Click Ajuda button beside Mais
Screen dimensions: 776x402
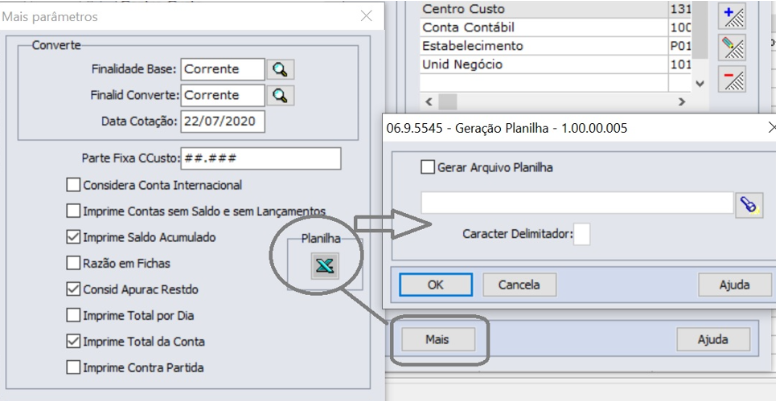point(713,340)
